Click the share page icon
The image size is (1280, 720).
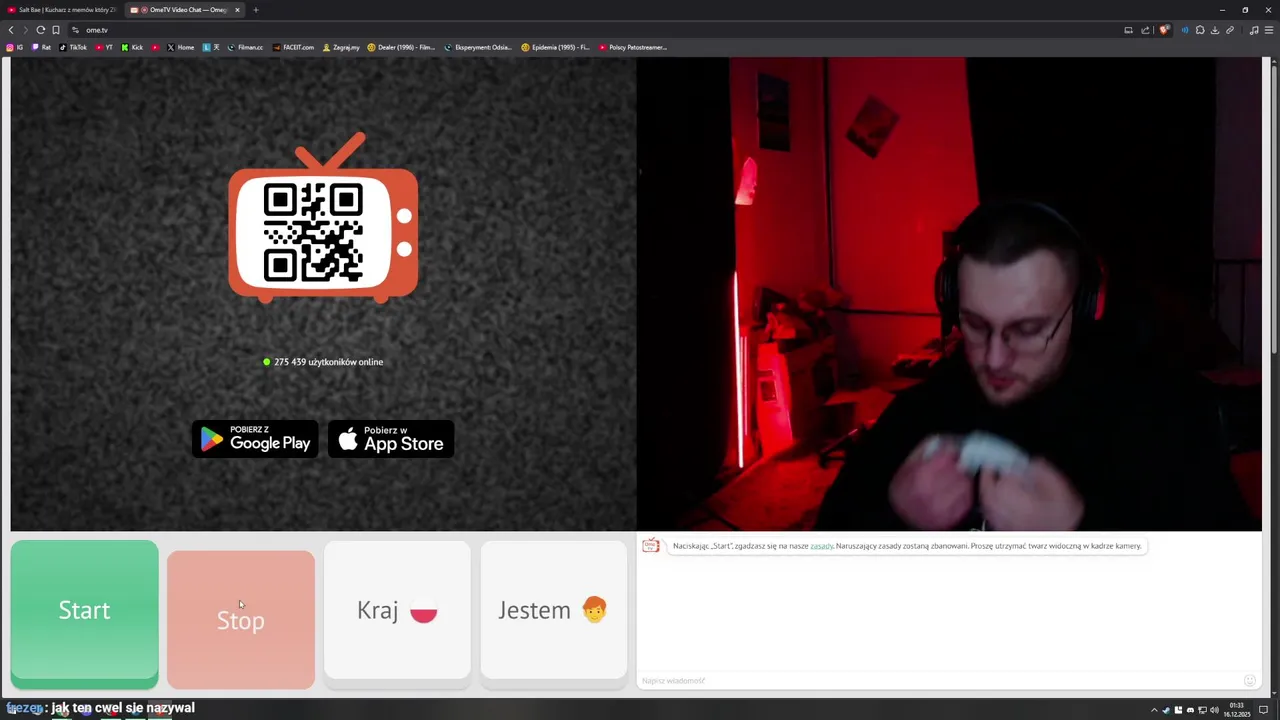[1145, 30]
